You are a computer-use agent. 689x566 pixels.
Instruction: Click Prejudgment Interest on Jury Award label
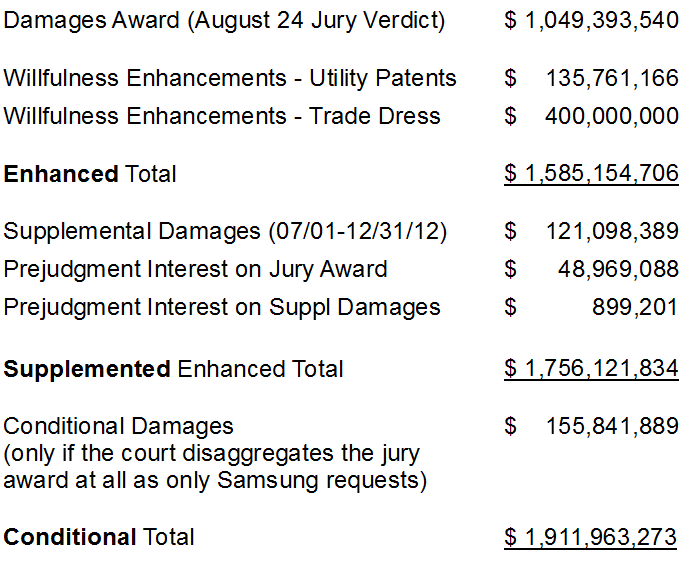coord(195,269)
